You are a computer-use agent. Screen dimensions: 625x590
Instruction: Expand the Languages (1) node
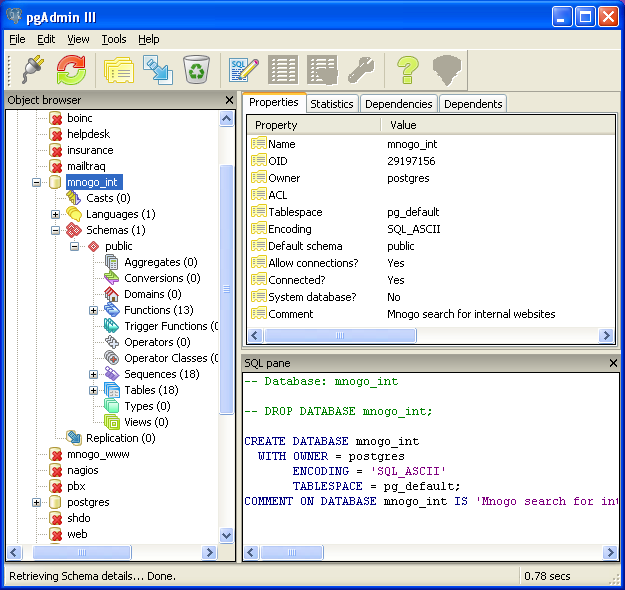(55, 214)
